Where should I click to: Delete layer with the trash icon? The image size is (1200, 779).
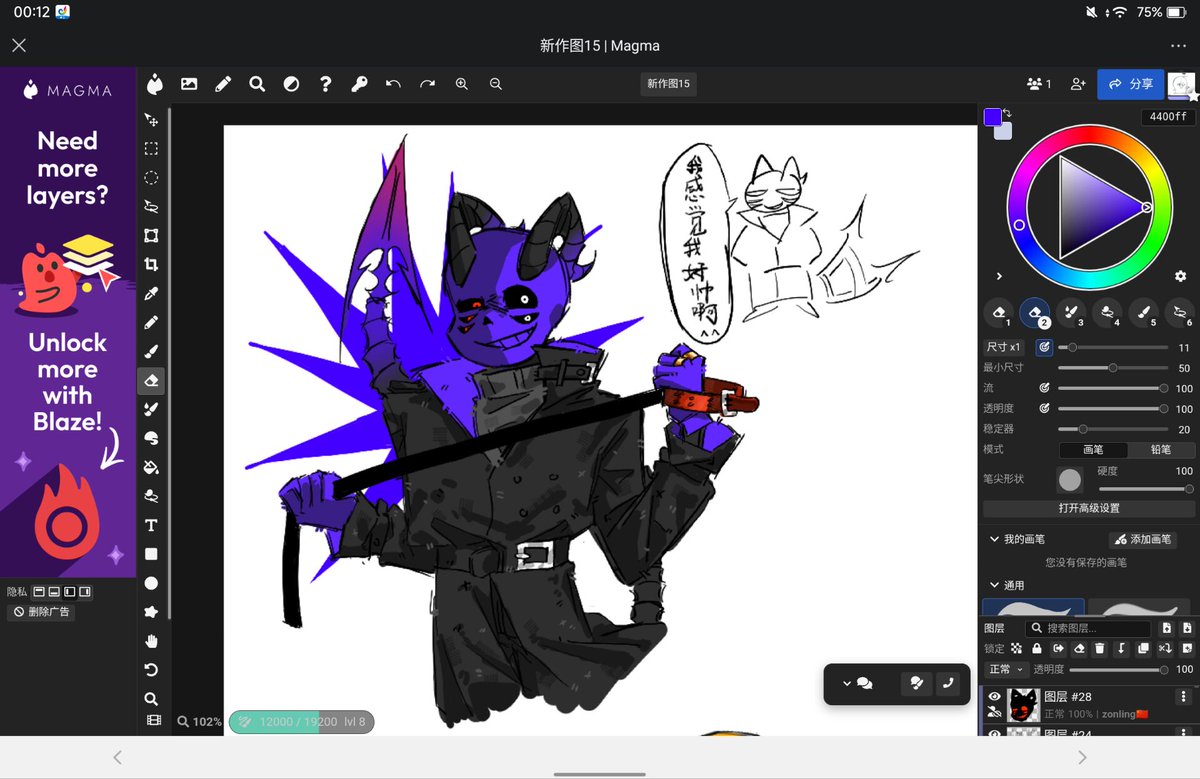(1100, 649)
